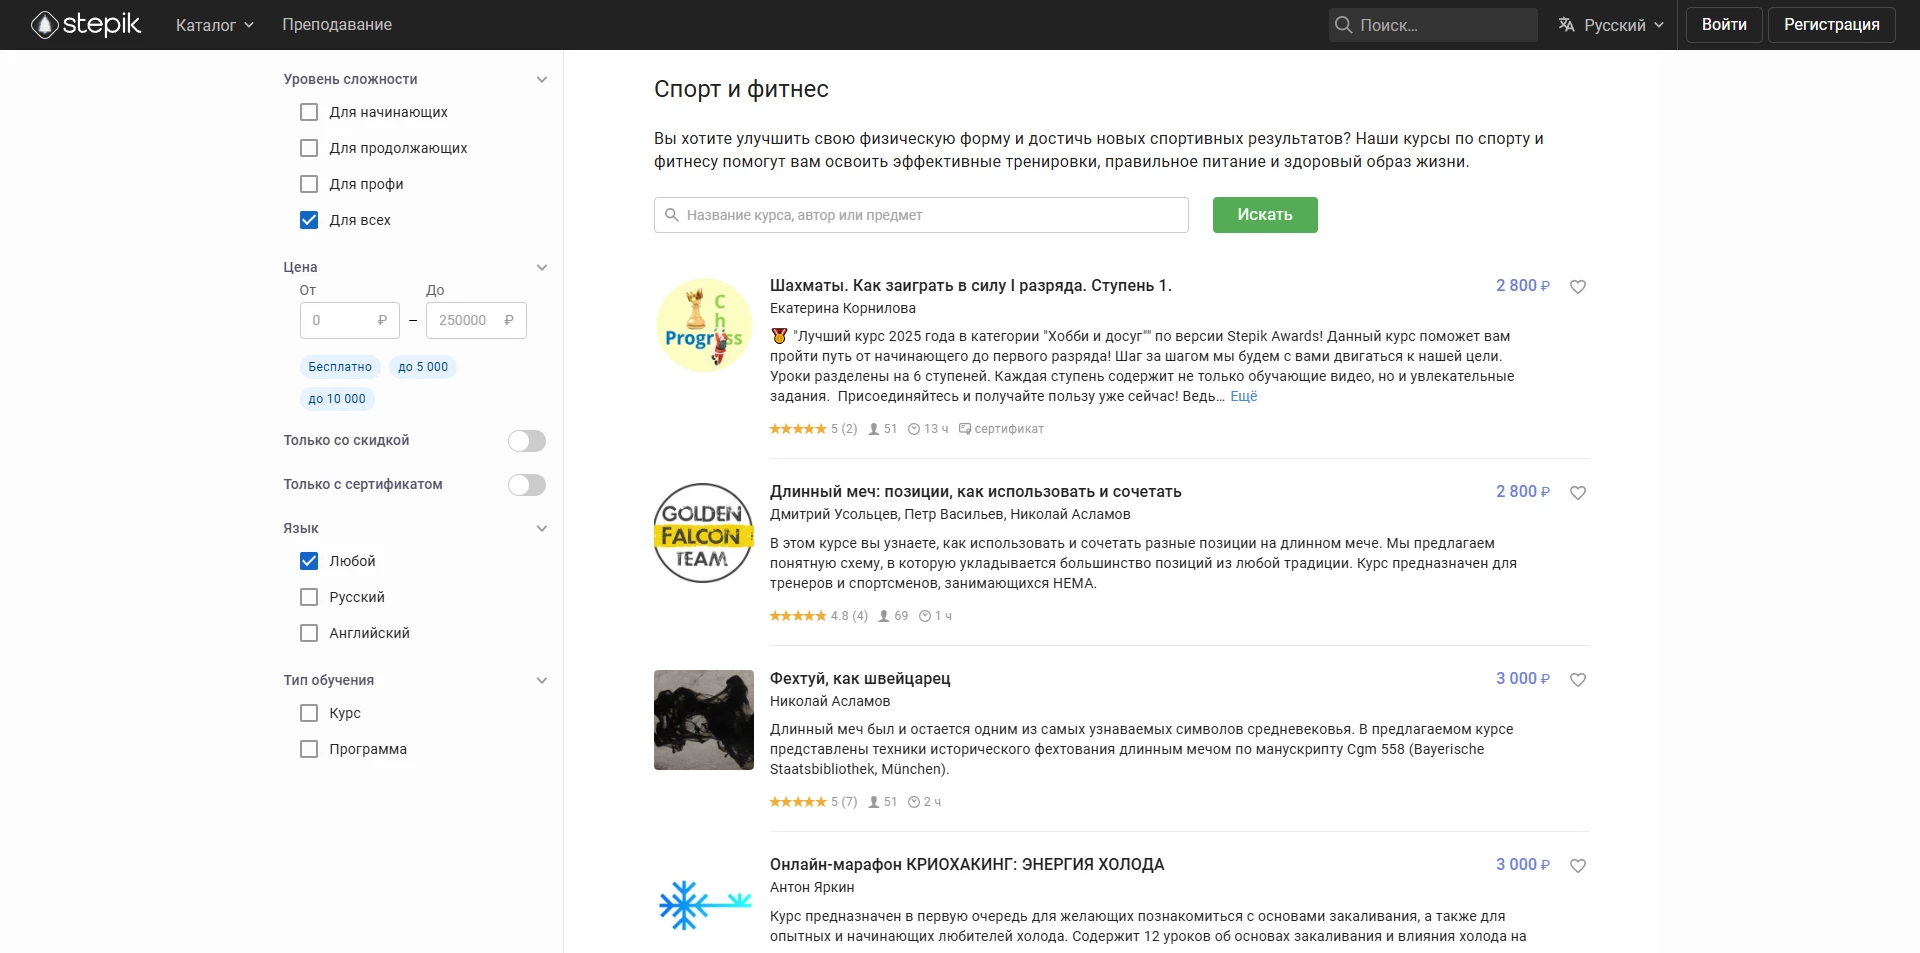Click heart icon for Фехтуй, как швейцарец
Image resolution: width=1920 pixels, height=953 pixels.
click(1578, 680)
